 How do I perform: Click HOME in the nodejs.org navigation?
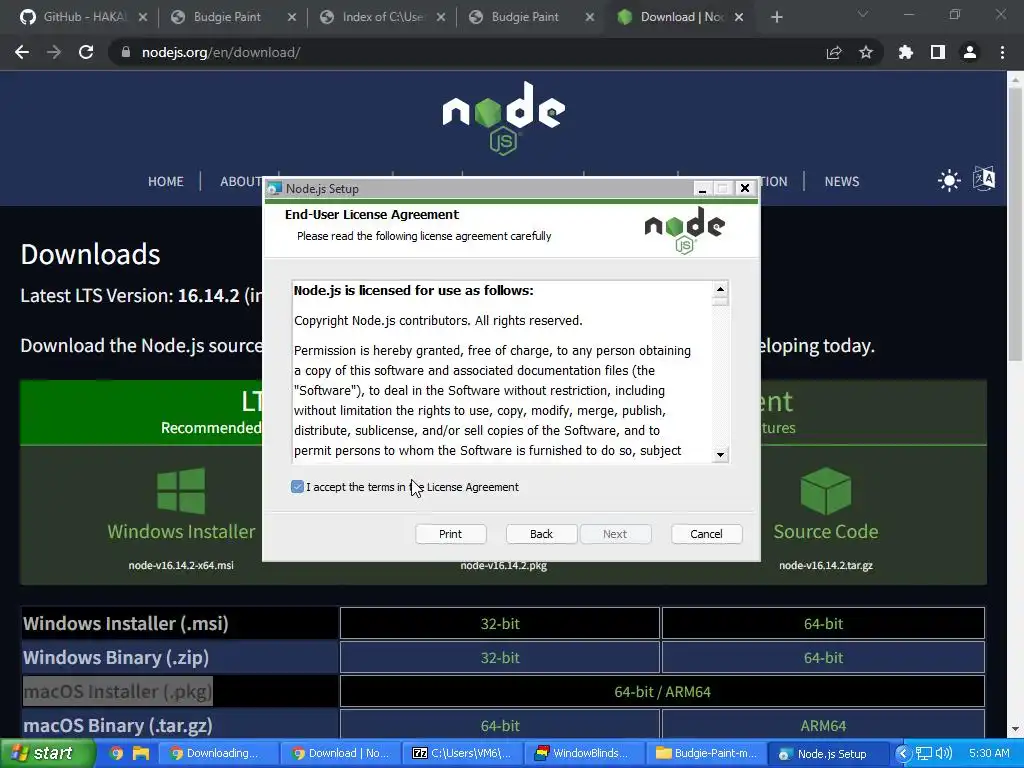click(165, 182)
